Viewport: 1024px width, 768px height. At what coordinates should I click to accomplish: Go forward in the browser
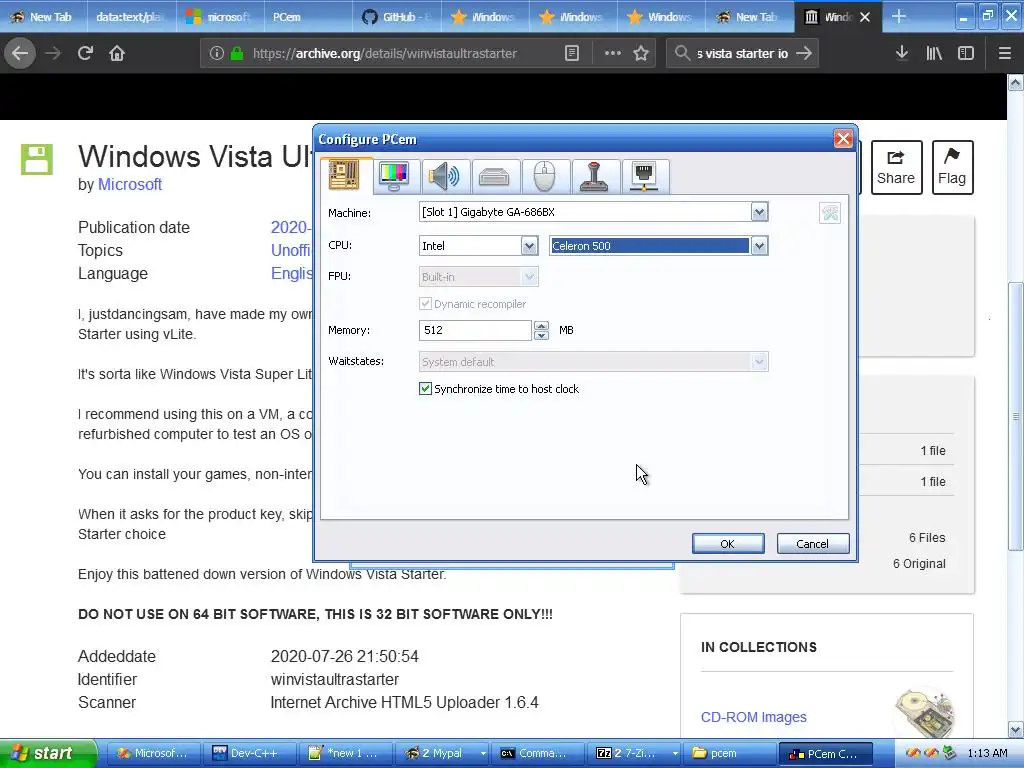click(53, 54)
